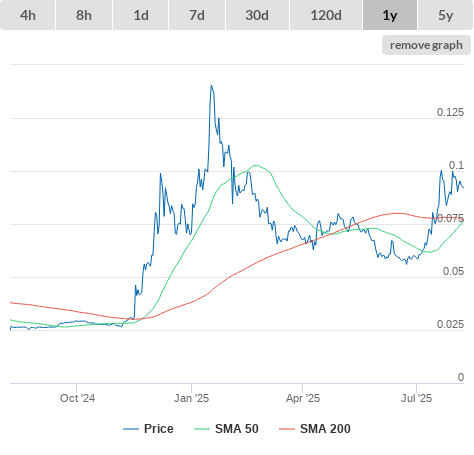Select the 30d range tab
The width and height of the screenshot is (474, 455).
pos(257,15)
